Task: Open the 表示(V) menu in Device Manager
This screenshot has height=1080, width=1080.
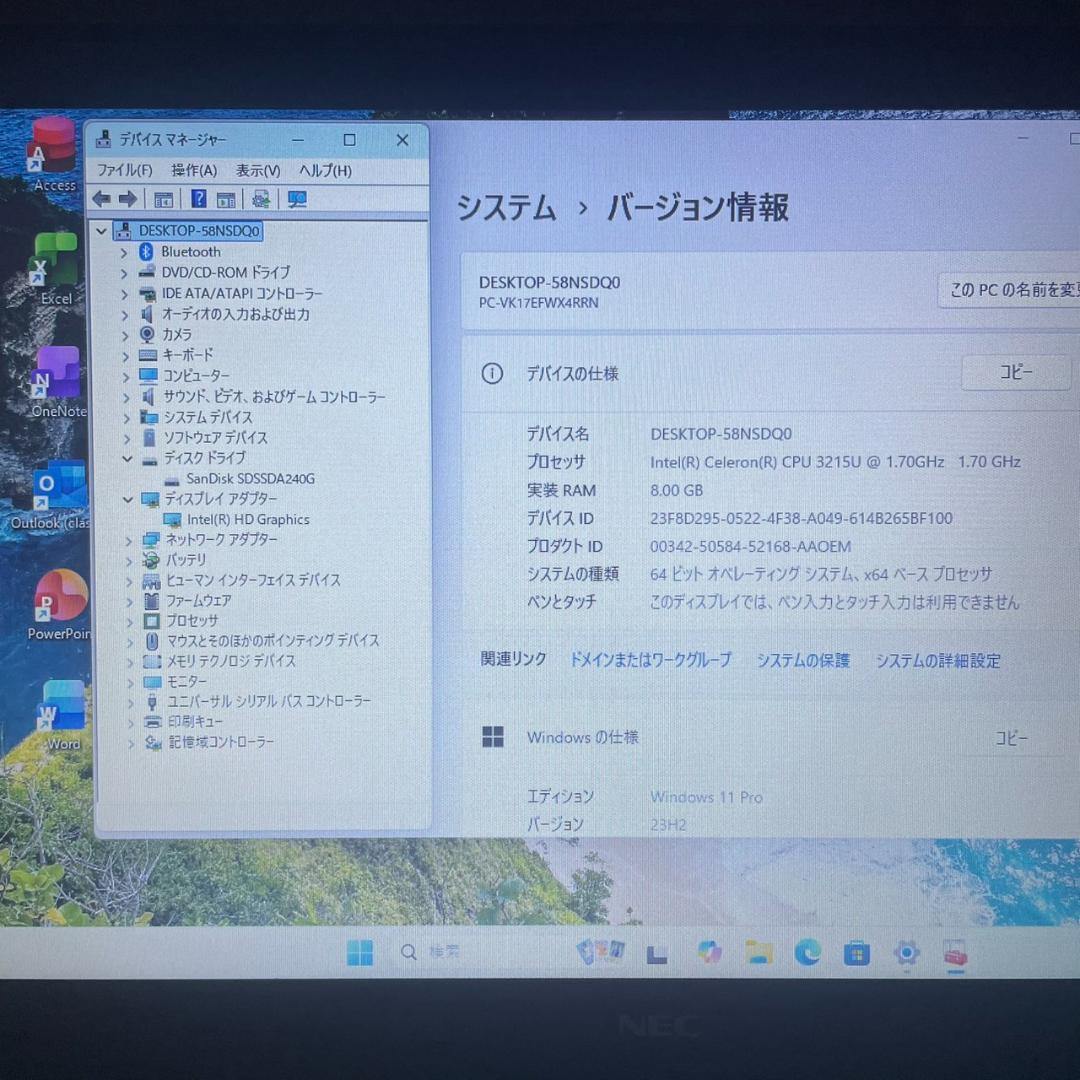Action: coord(257,170)
